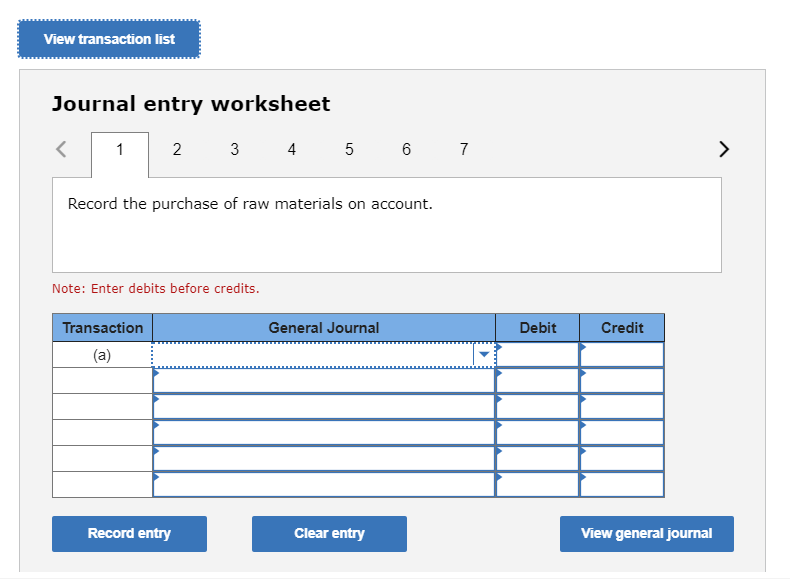
Task: Click third row Debit cell
Action: click(538, 407)
